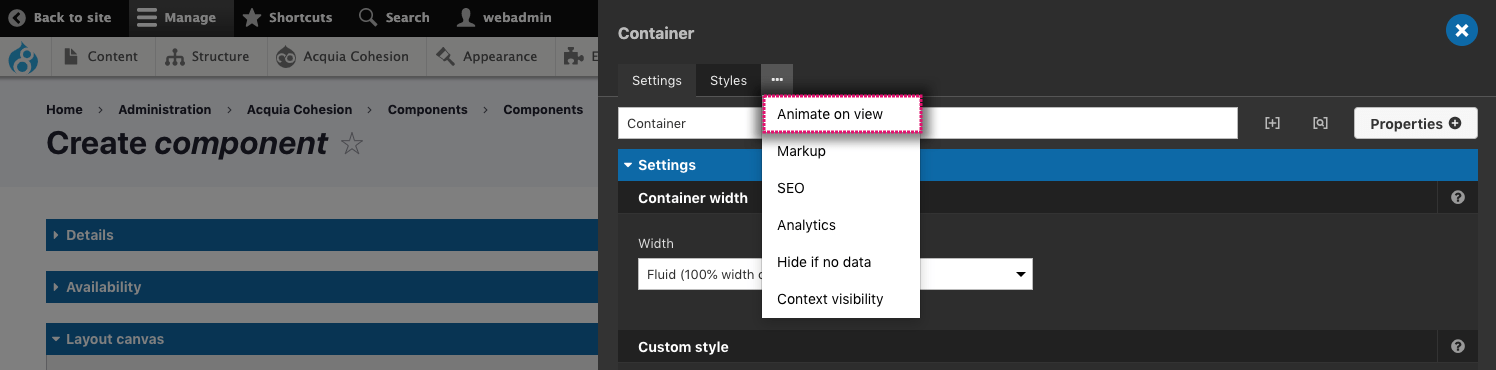The image size is (1496, 370).
Task: Click the Properties button
Action: (x=1416, y=124)
